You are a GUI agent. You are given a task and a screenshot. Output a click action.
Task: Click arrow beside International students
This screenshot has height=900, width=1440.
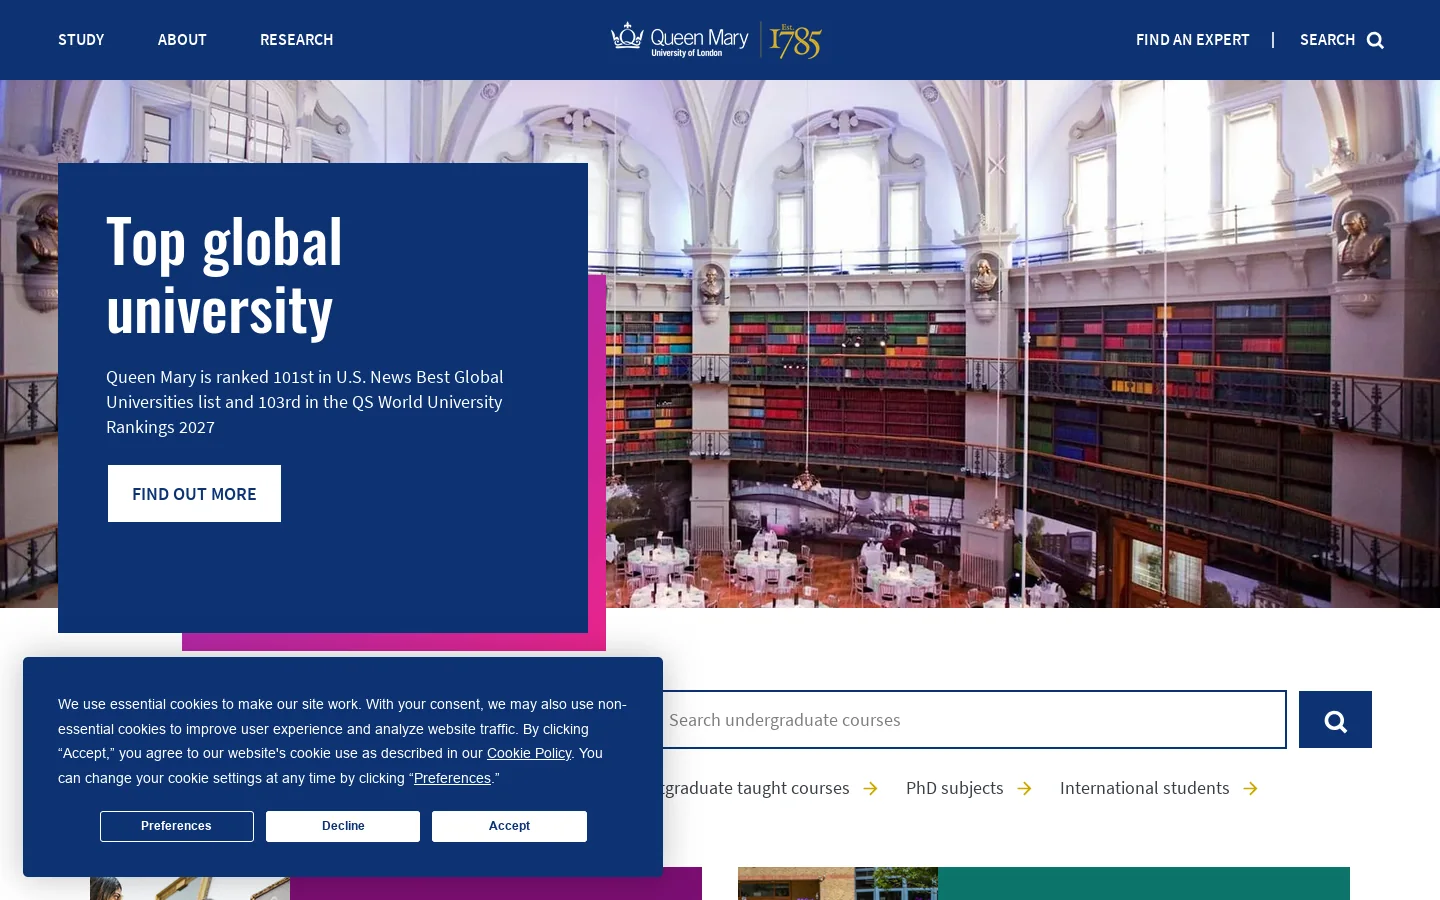[1250, 789]
